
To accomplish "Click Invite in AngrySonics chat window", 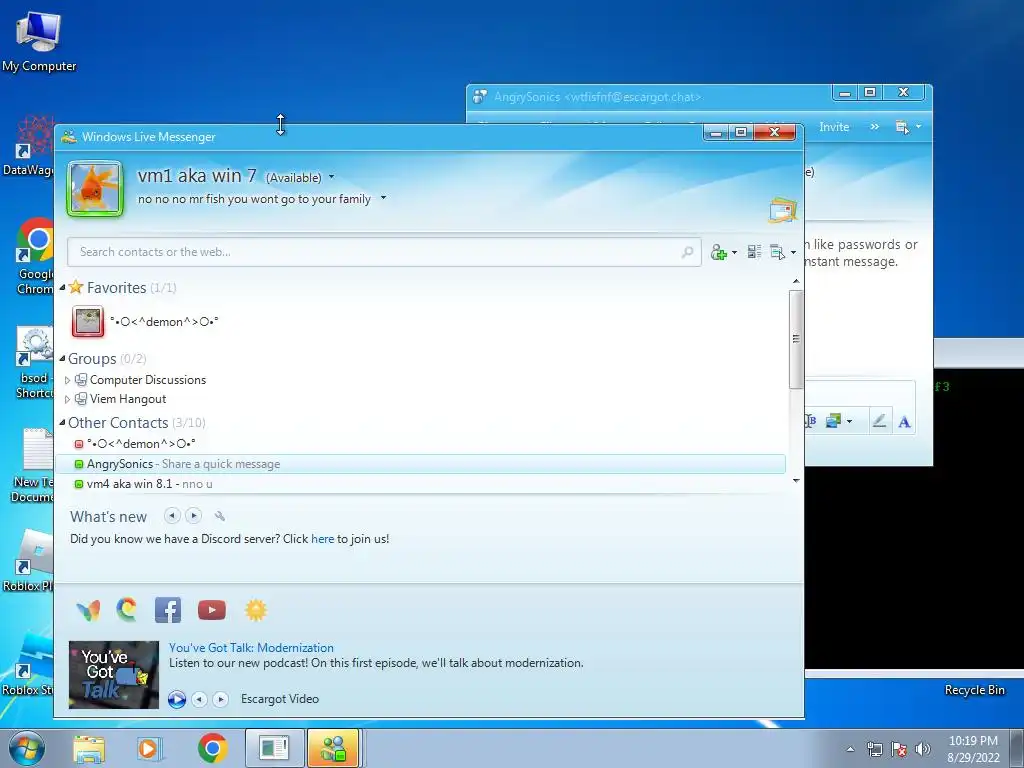I will click(834, 127).
